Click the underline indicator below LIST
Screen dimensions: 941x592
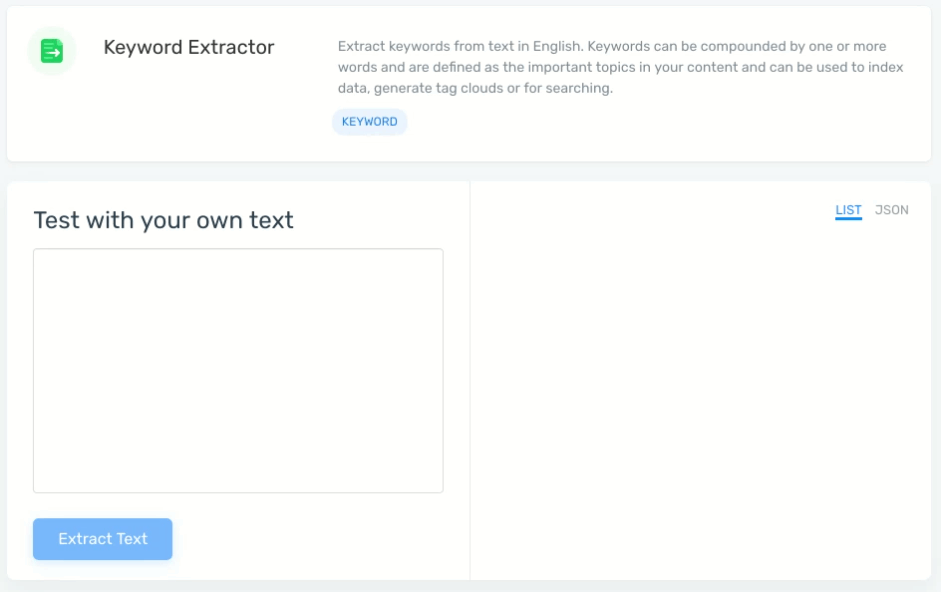[x=848, y=220]
